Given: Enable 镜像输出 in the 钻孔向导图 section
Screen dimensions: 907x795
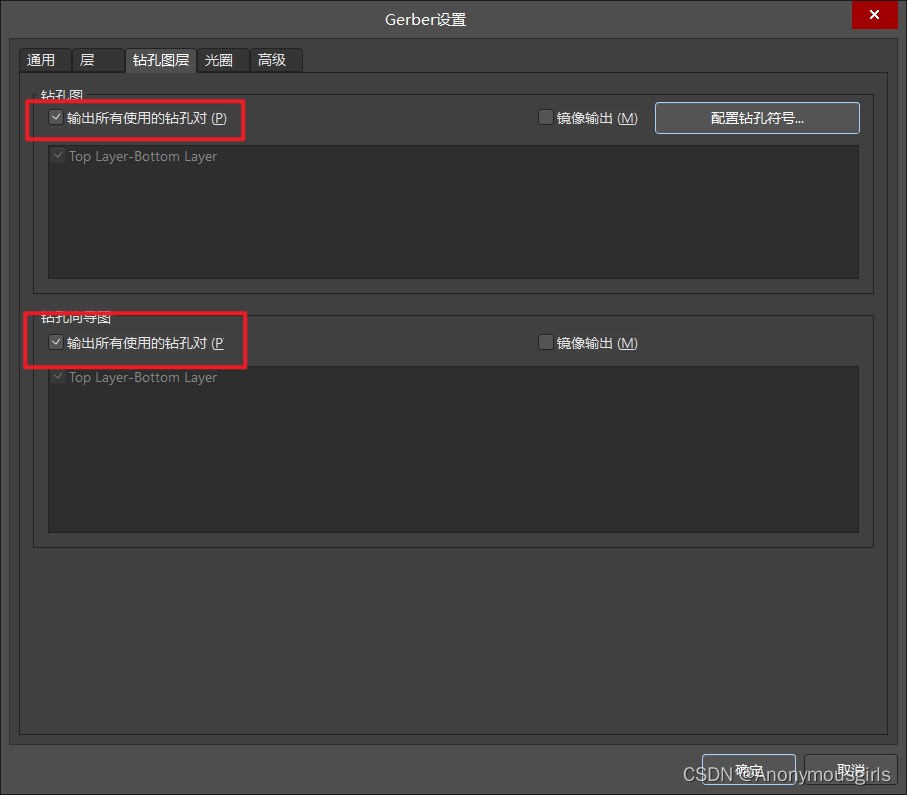Looking at the screenshot, I should [x=546, y=343].
